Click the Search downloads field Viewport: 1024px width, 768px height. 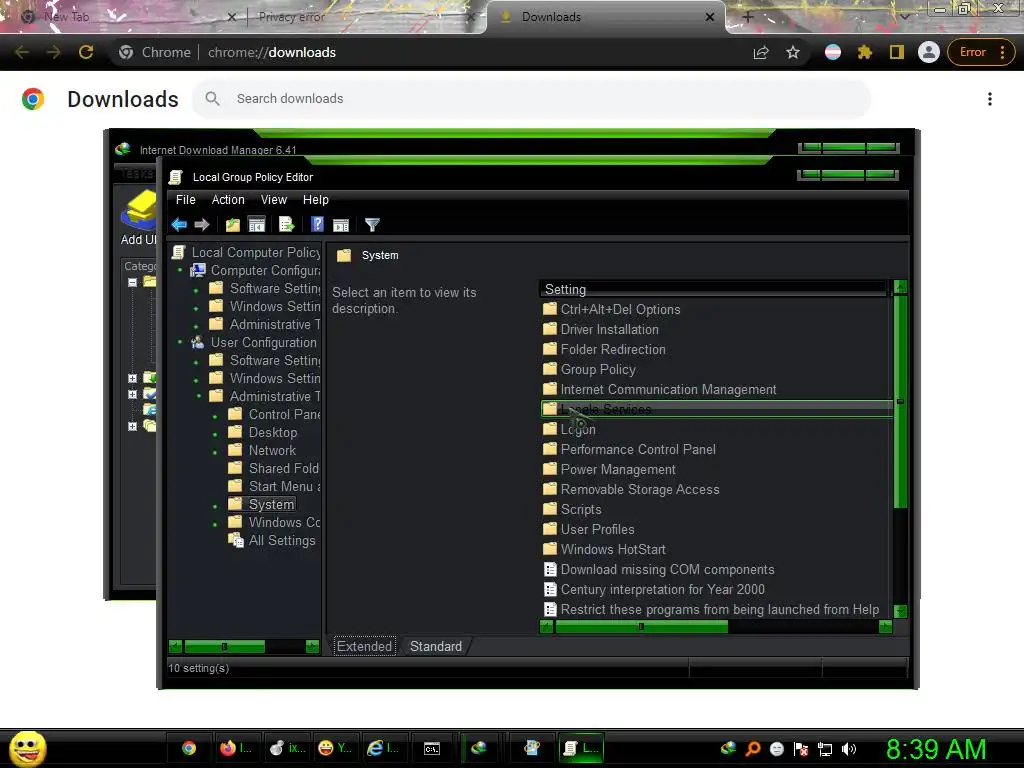(x=532, y=99)
